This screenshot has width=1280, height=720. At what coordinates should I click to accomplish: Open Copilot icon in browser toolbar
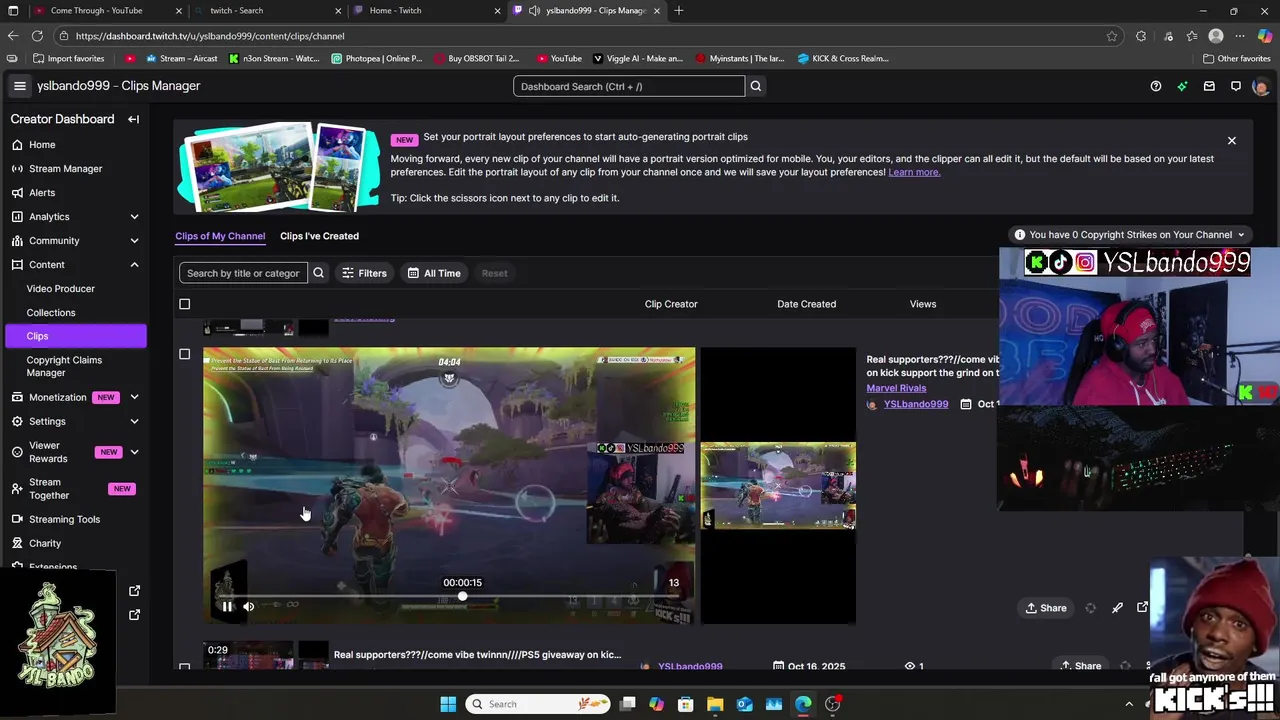click(1265, 36)
